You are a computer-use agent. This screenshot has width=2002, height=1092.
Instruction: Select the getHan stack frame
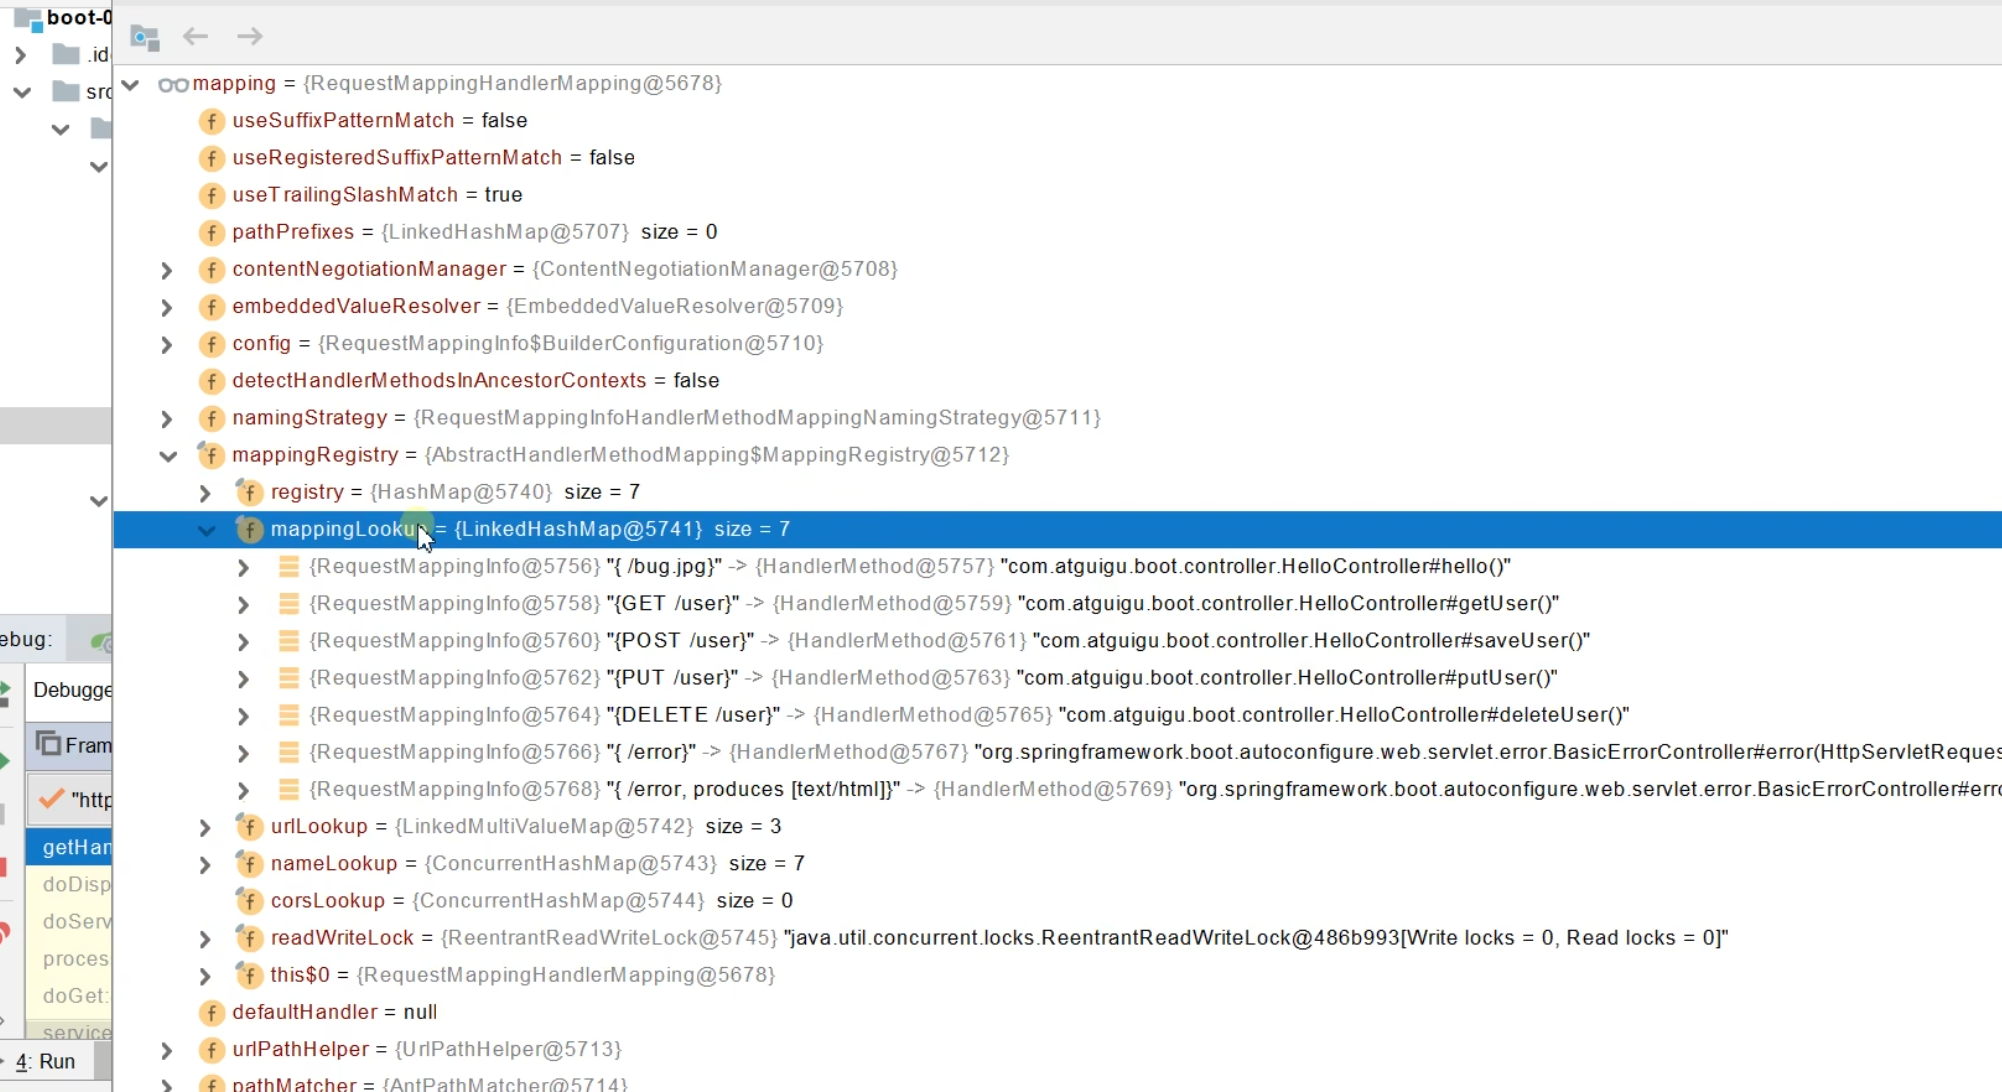[75, 847]
